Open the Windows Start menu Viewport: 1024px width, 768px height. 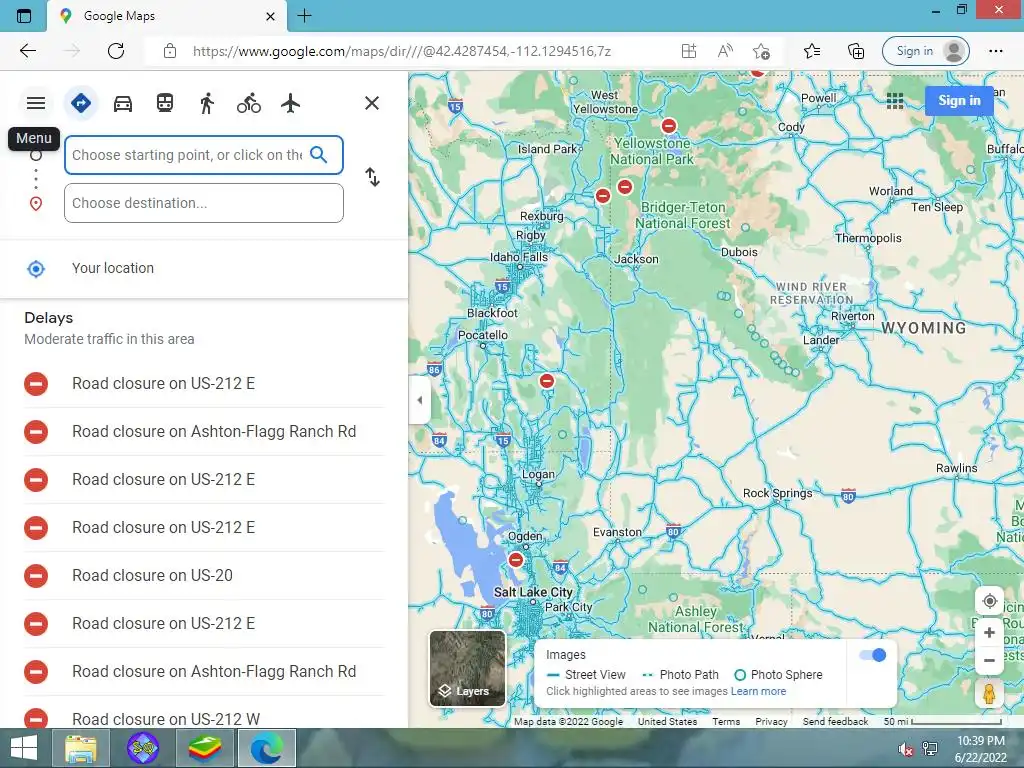click(24, 748)
